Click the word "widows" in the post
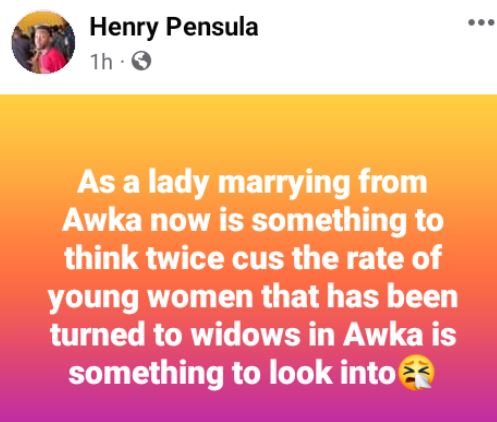 tap(246, 334)
